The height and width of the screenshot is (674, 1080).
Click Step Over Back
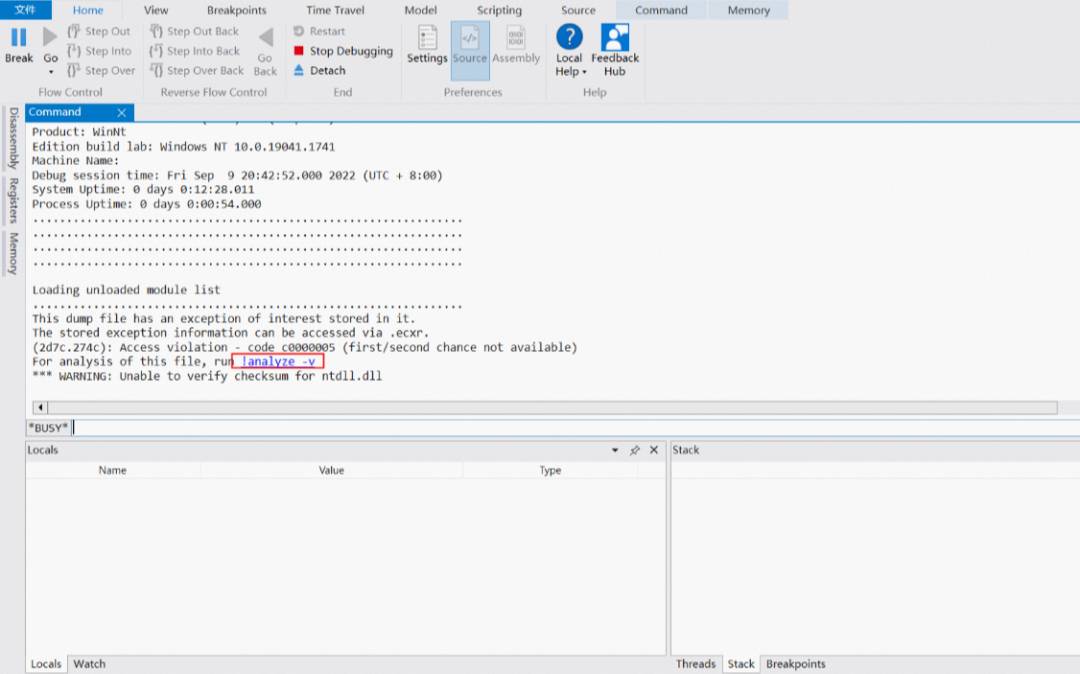point(197,70)
